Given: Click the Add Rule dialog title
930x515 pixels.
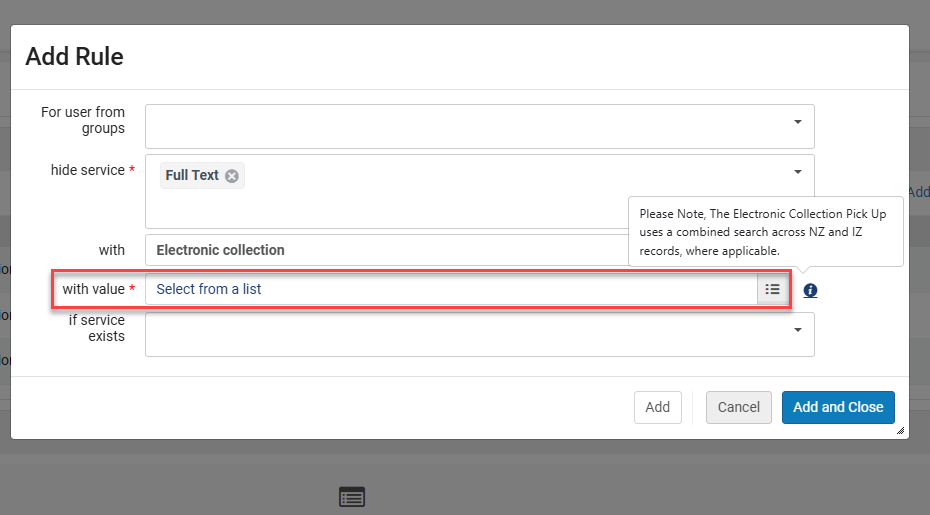Looking at the screenshot, I should tap(75, 56).
